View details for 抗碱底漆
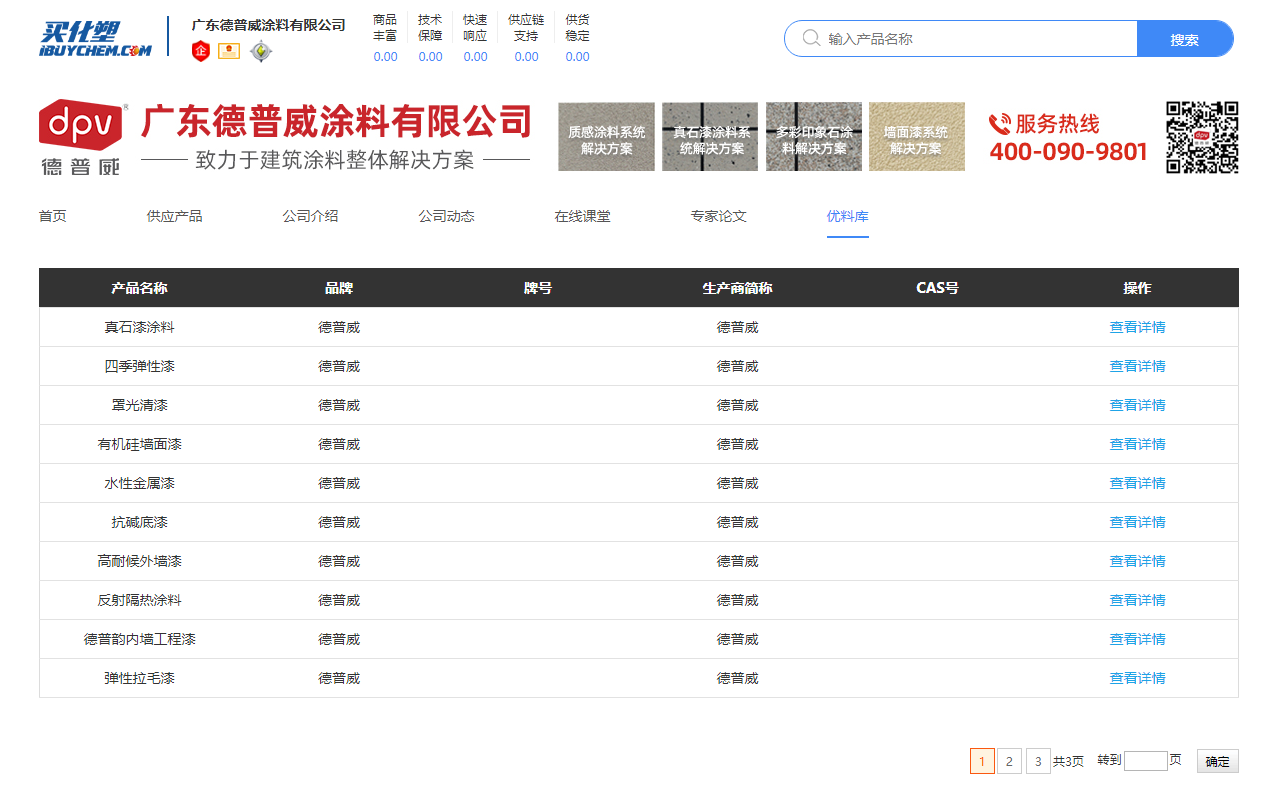The width and height of the screenshot is (1286, 791). pos(1137,522)
